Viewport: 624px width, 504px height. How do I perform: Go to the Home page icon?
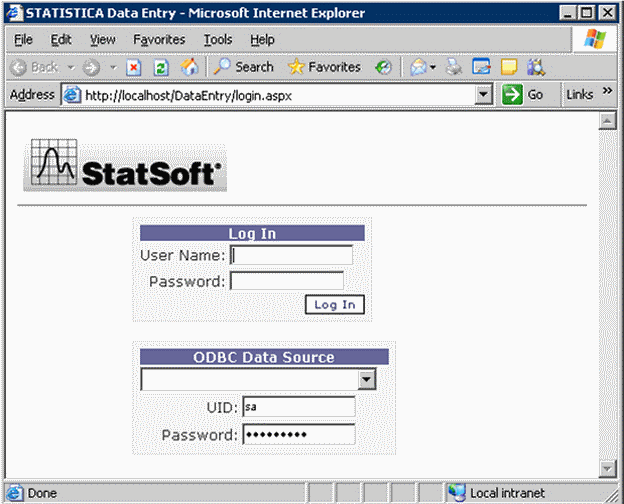click(189, 67)
